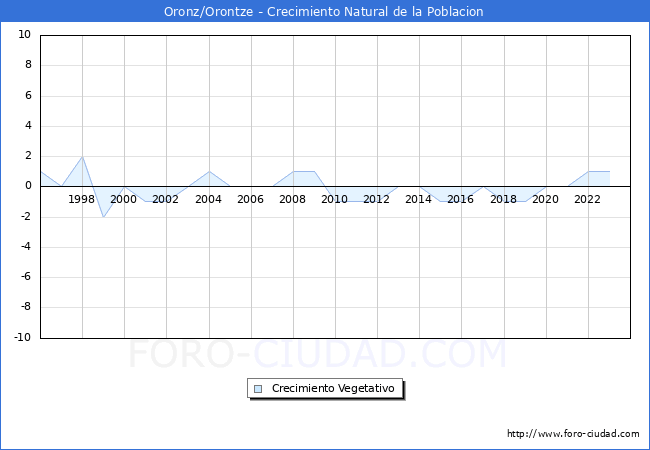Click the y-axis label 8
This screenshot has height=450, width=650.
[x=28, y=65]
